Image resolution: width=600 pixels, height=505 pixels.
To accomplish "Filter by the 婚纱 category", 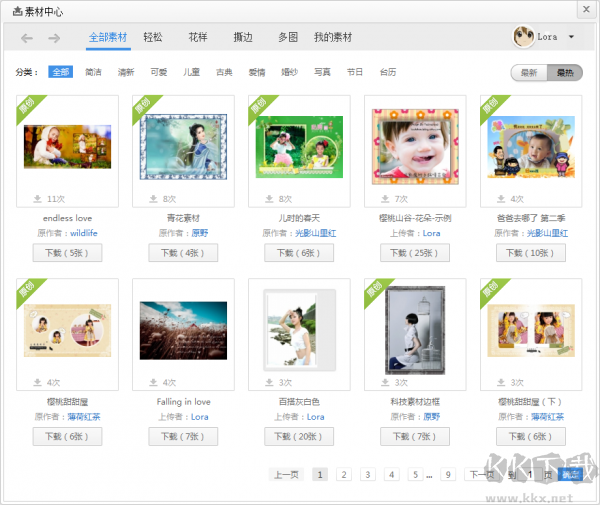I will click(289, 72).
